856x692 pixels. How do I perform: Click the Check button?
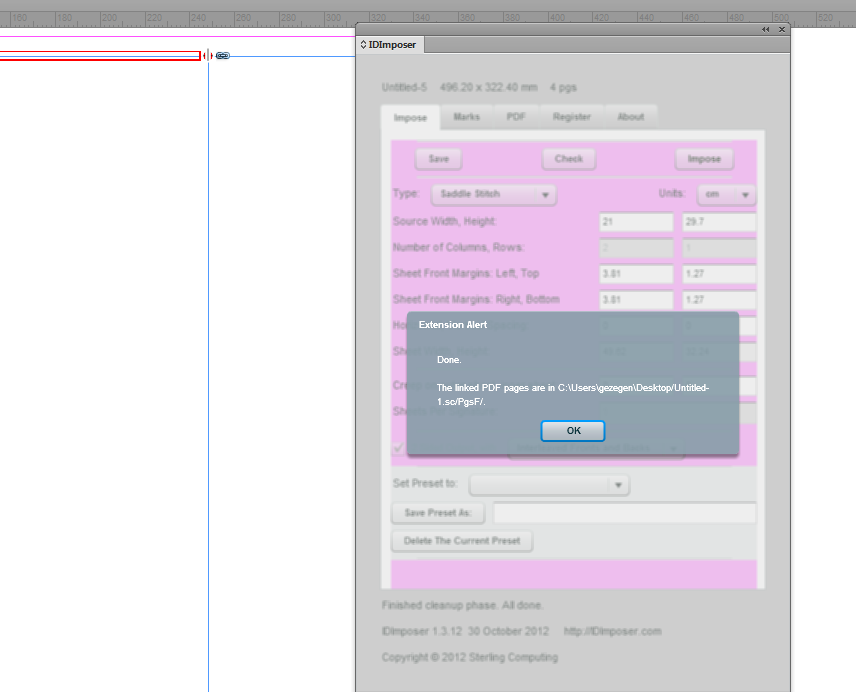click(x=569, y=159)
